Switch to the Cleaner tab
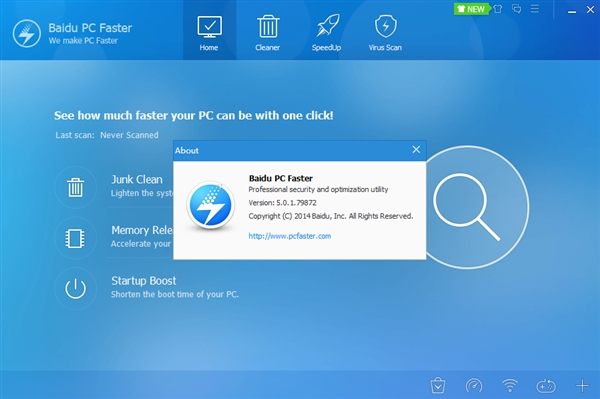Screen dimensions: 600x399 [267, 33]
